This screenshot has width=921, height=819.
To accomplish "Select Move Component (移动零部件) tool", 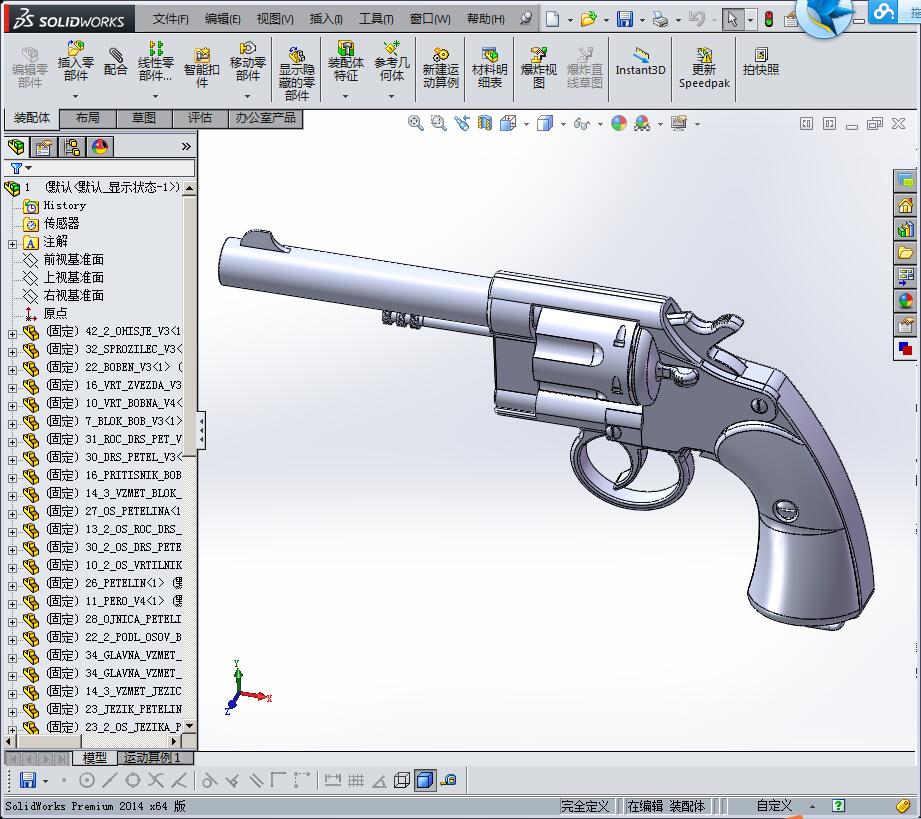I will (x=247, y=63).
